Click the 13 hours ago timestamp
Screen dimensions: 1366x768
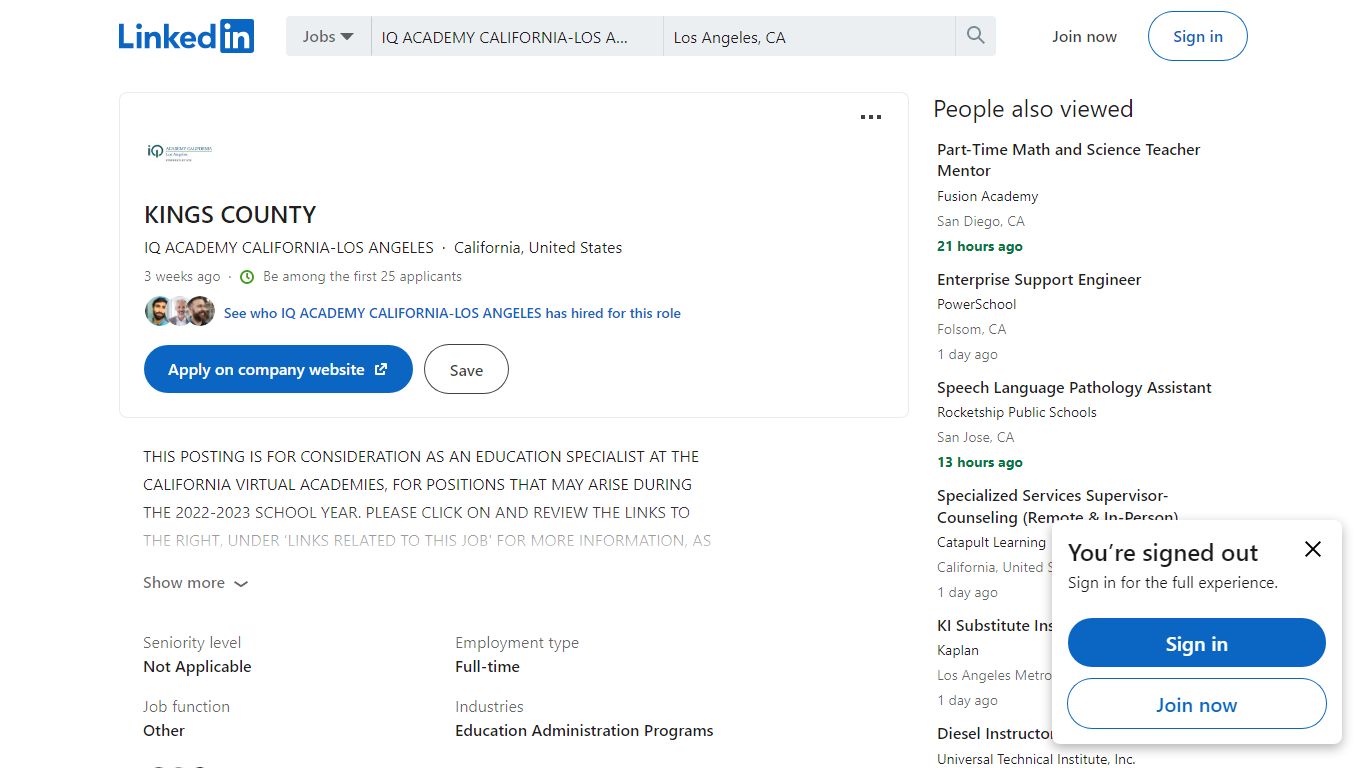pos(980,463)
